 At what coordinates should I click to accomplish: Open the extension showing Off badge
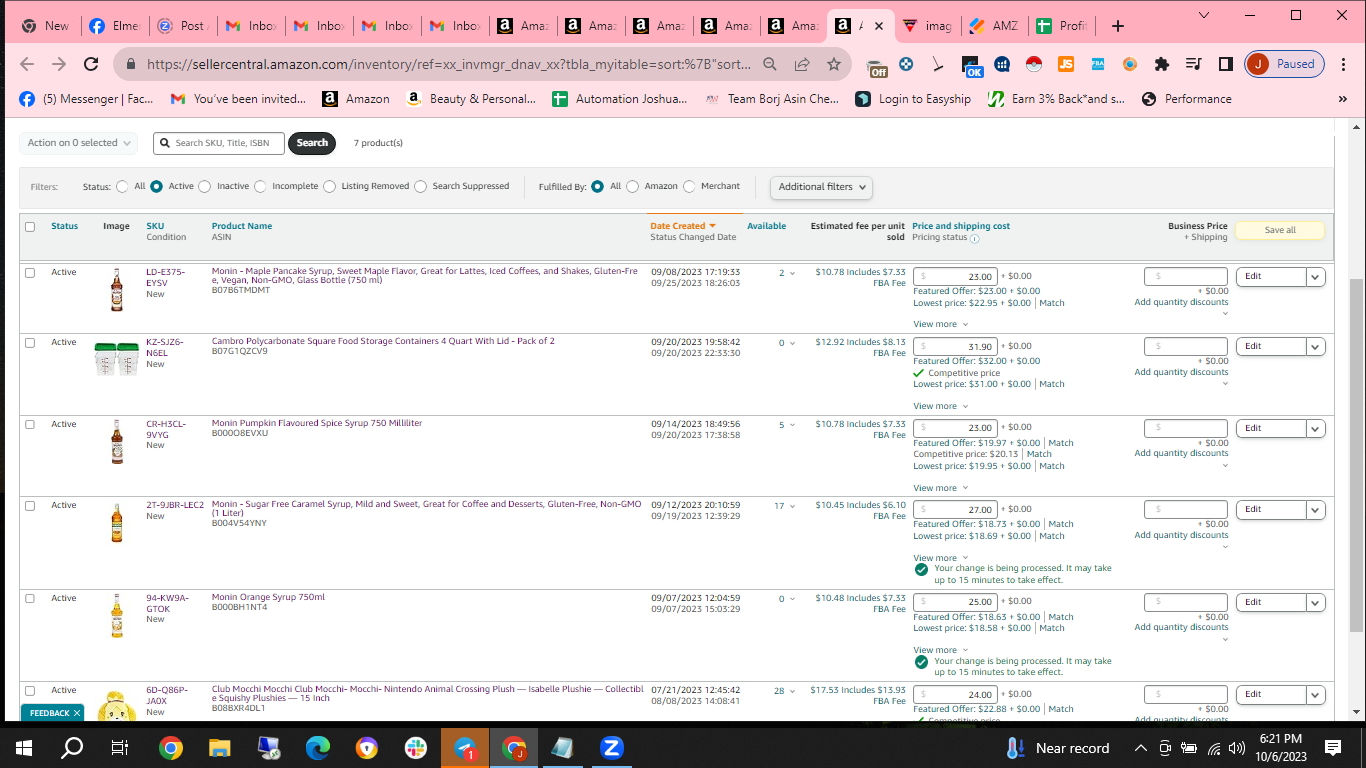(877, 66)
